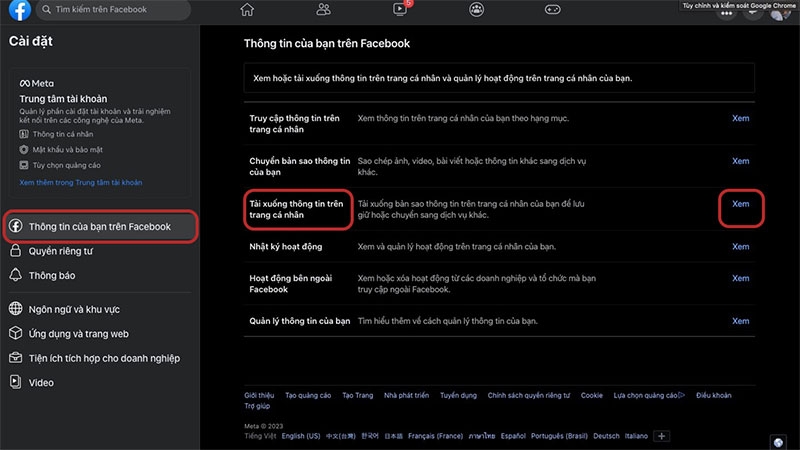Switch language to Español
Viewport: 800px width, 450px height.
click(x=513, y=436)
